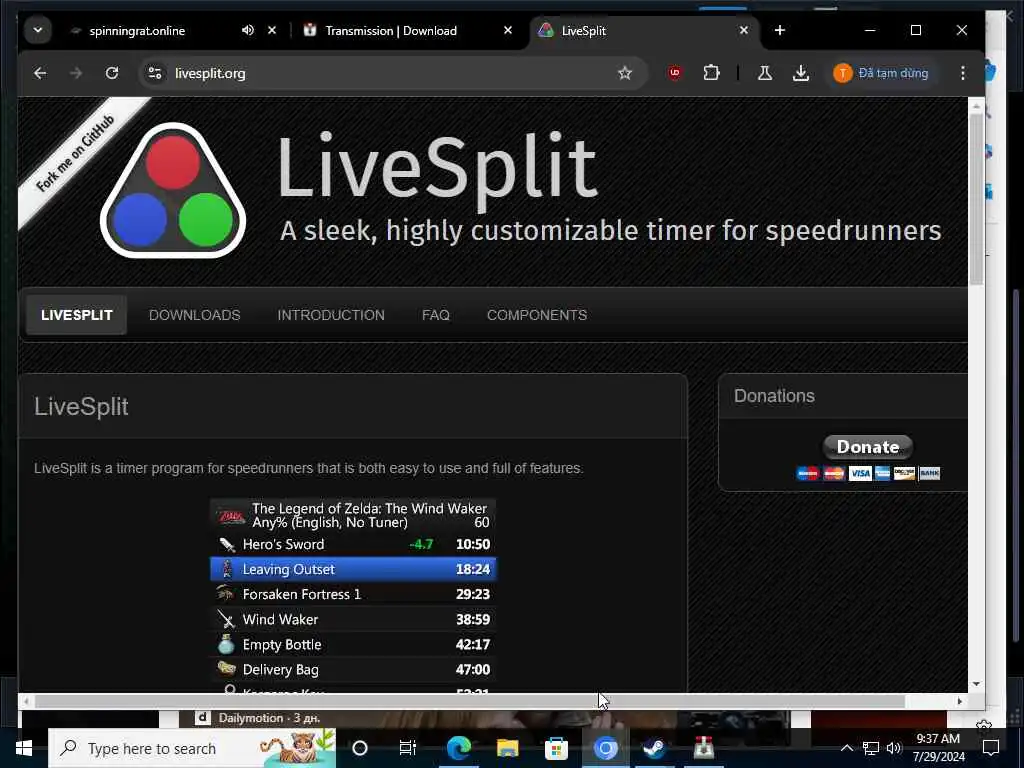1024x768 pixels.
Task: Close the LiveSplit tab
Action: coord(743,30)
